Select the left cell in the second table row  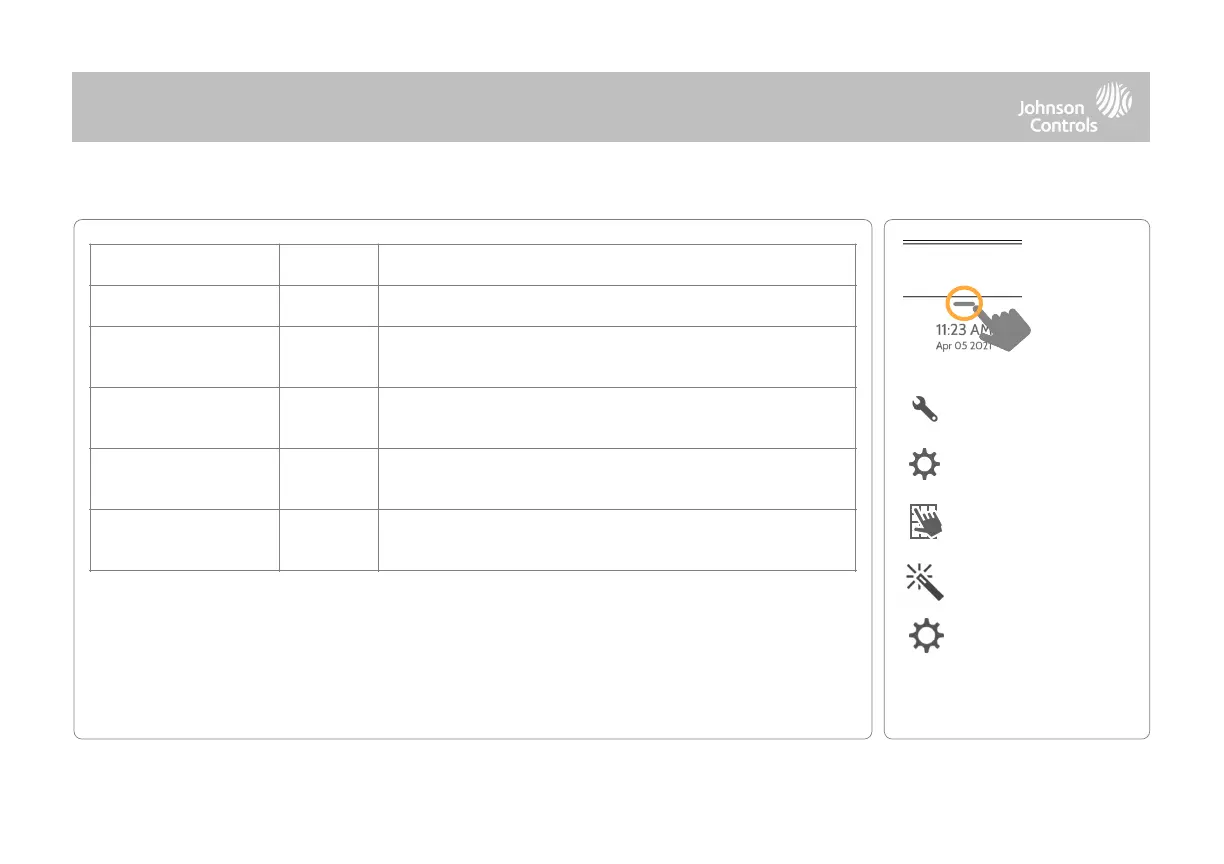pyautogui.click(x=184, y=305)
